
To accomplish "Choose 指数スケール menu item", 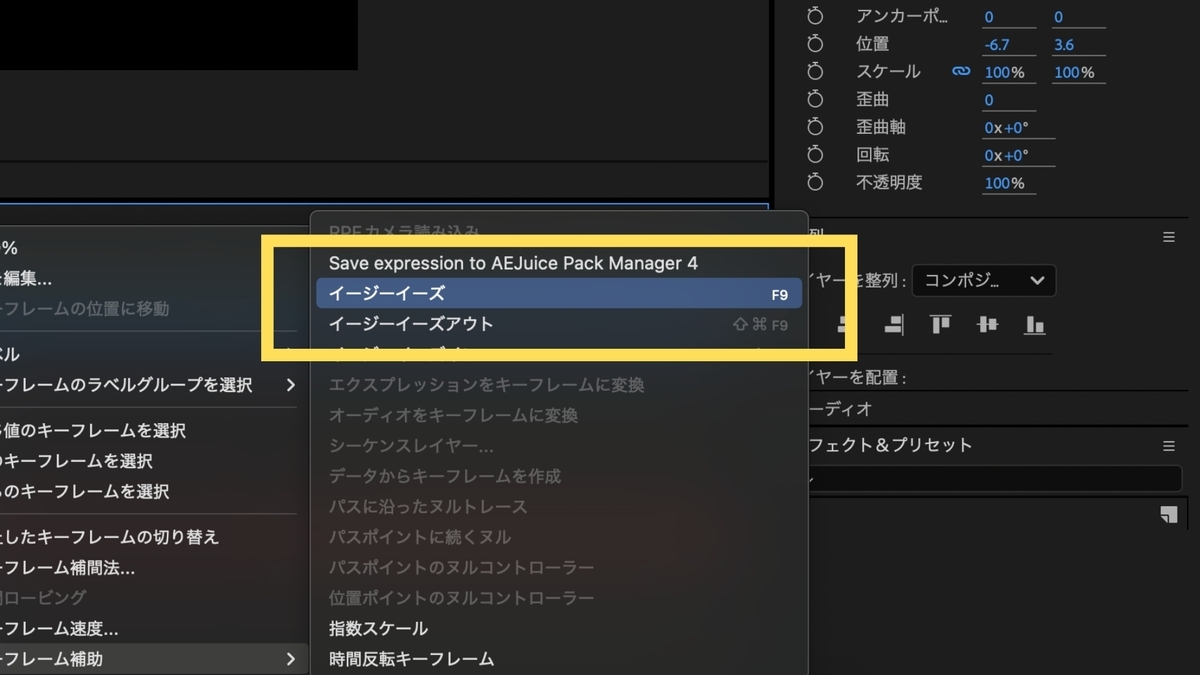I will click(x=559, y=628).
